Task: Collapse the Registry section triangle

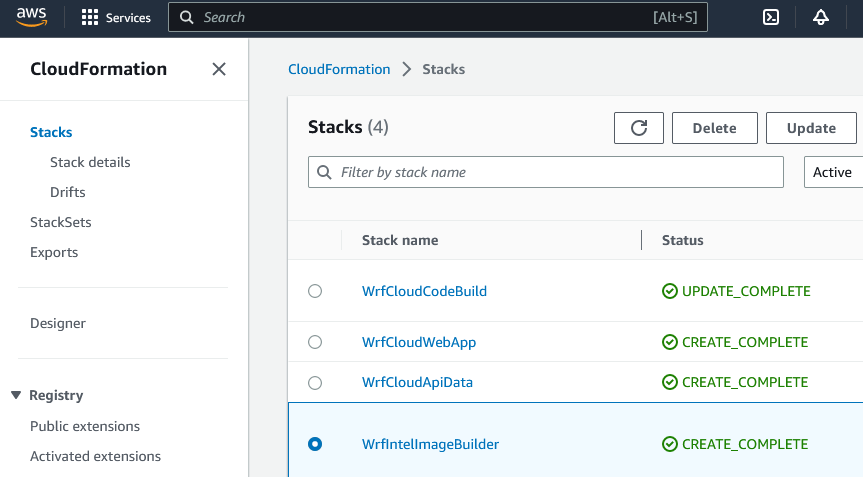Action: click(16, 395)
